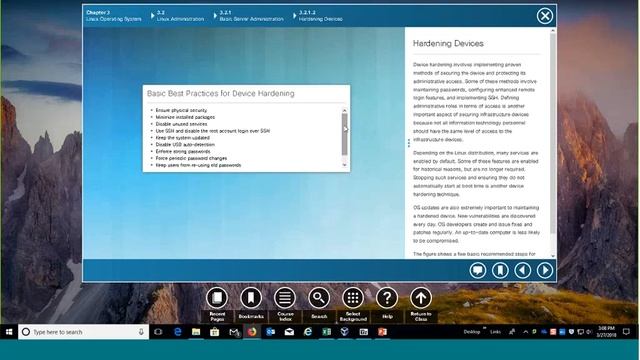This screenshot has height=360, width=640.
Task: Click scroll down arrow of text panel
Action: click(553, 256)
